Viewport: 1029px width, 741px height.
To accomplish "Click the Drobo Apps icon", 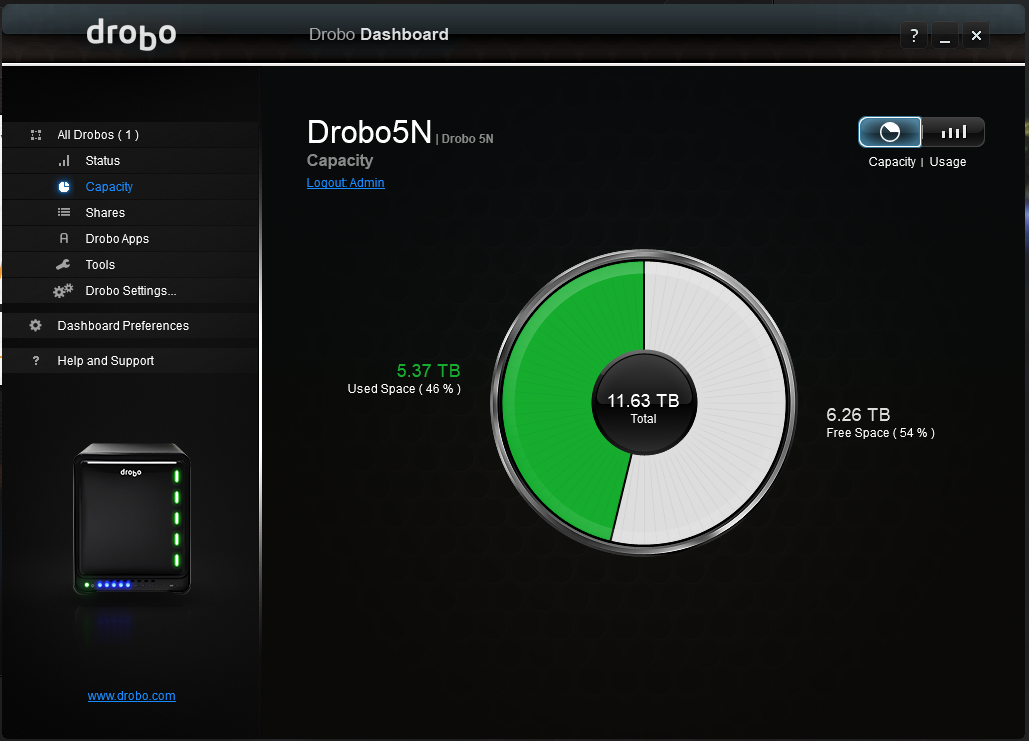I will coord(64,238).
